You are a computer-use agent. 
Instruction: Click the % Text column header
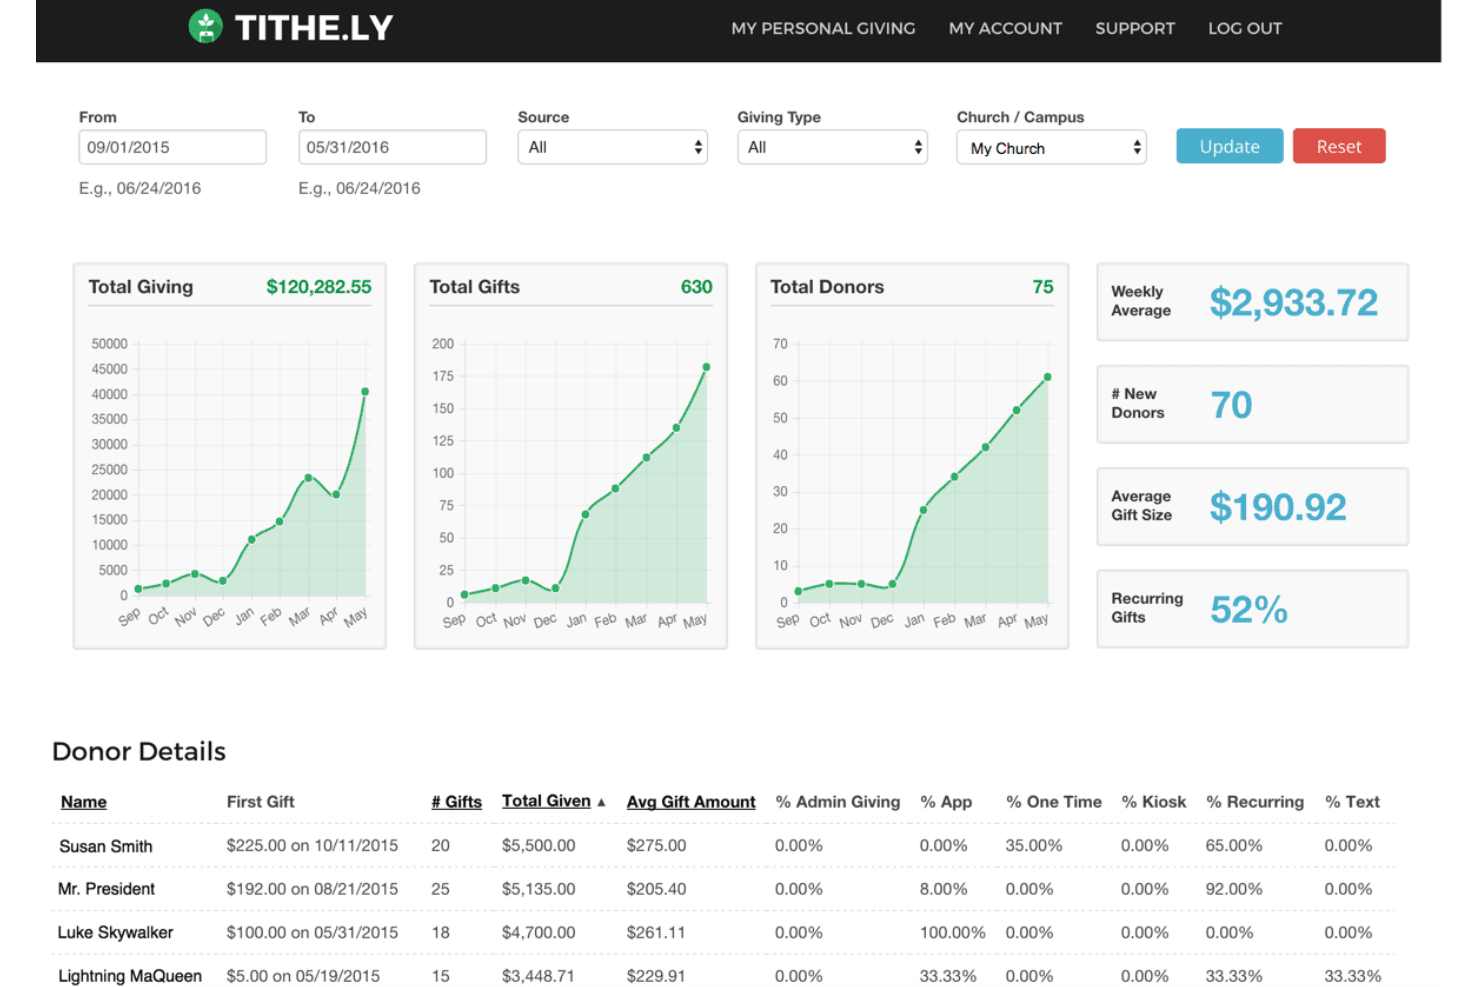click(x=1352, y=802)
